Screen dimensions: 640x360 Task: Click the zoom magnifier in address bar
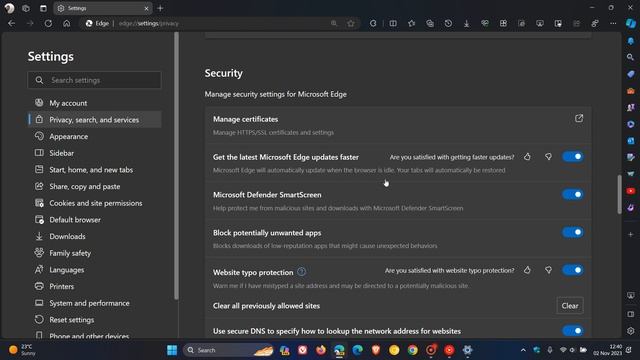[334, 23]
